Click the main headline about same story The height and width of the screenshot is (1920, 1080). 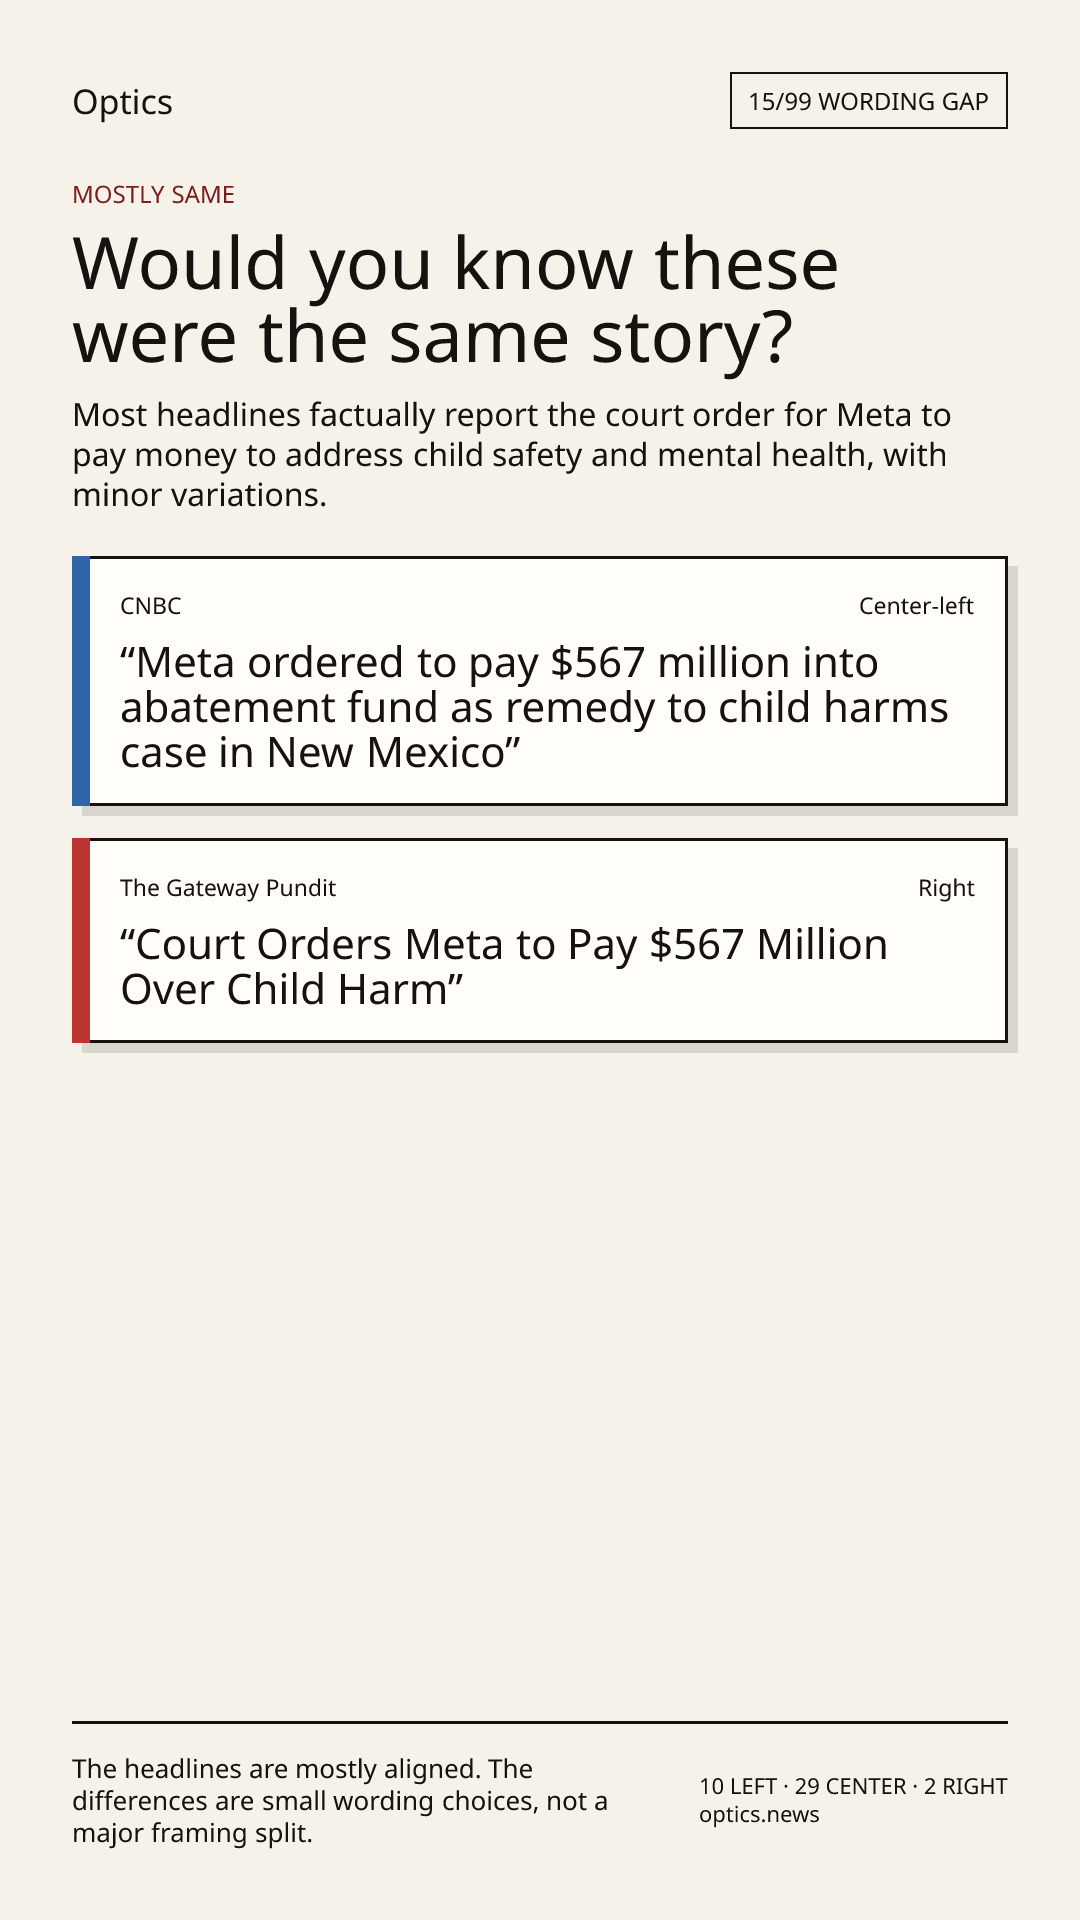pyautogui.click(x=455, y=300)
